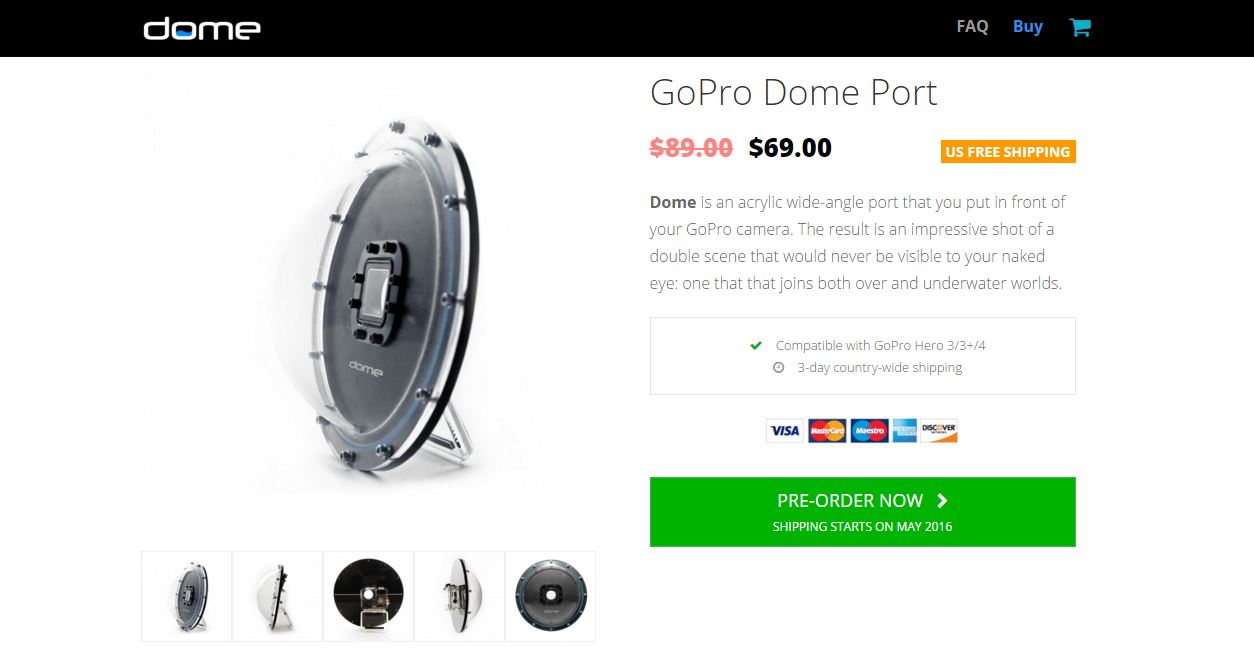Image resolution: width=1254 pixels, height=666 pixels.
Task: Select the second side-stand dome thumbnail
Action: 277,596
